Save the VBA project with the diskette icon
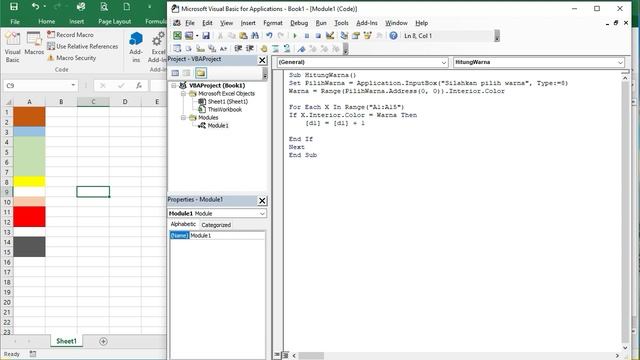Image resolution: width=640 pixels, height=360 pixels. 206,36
